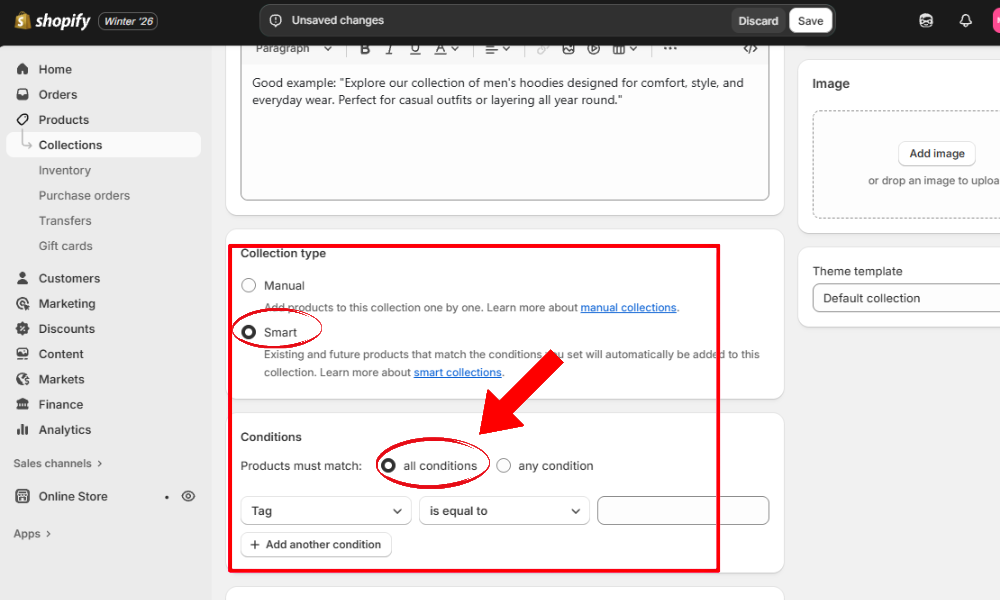This screenshot has width=1000, height=600.
Task: Open the smart collections link
Action: pos(457,372)
